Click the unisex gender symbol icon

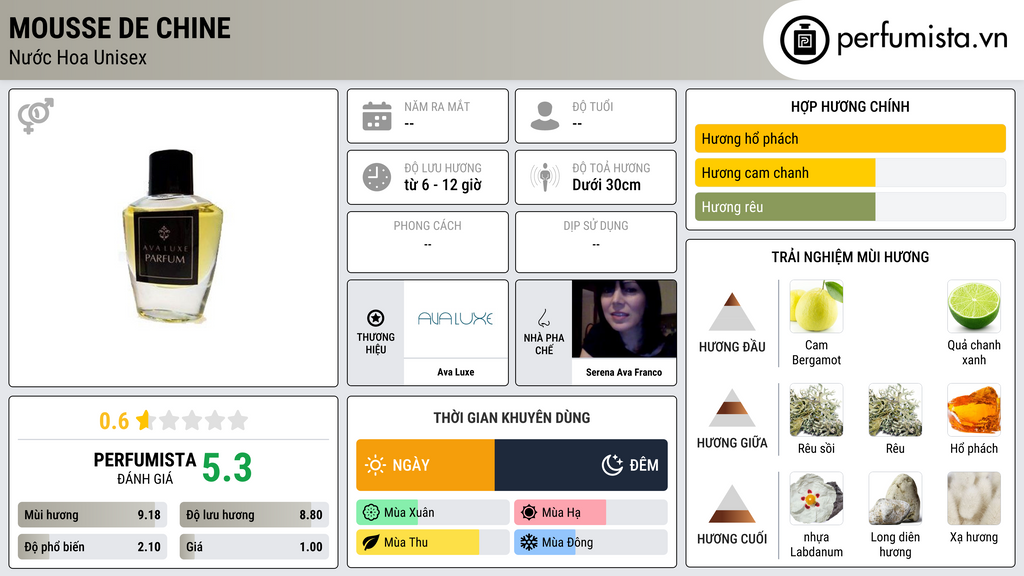(x=35, y=116)
